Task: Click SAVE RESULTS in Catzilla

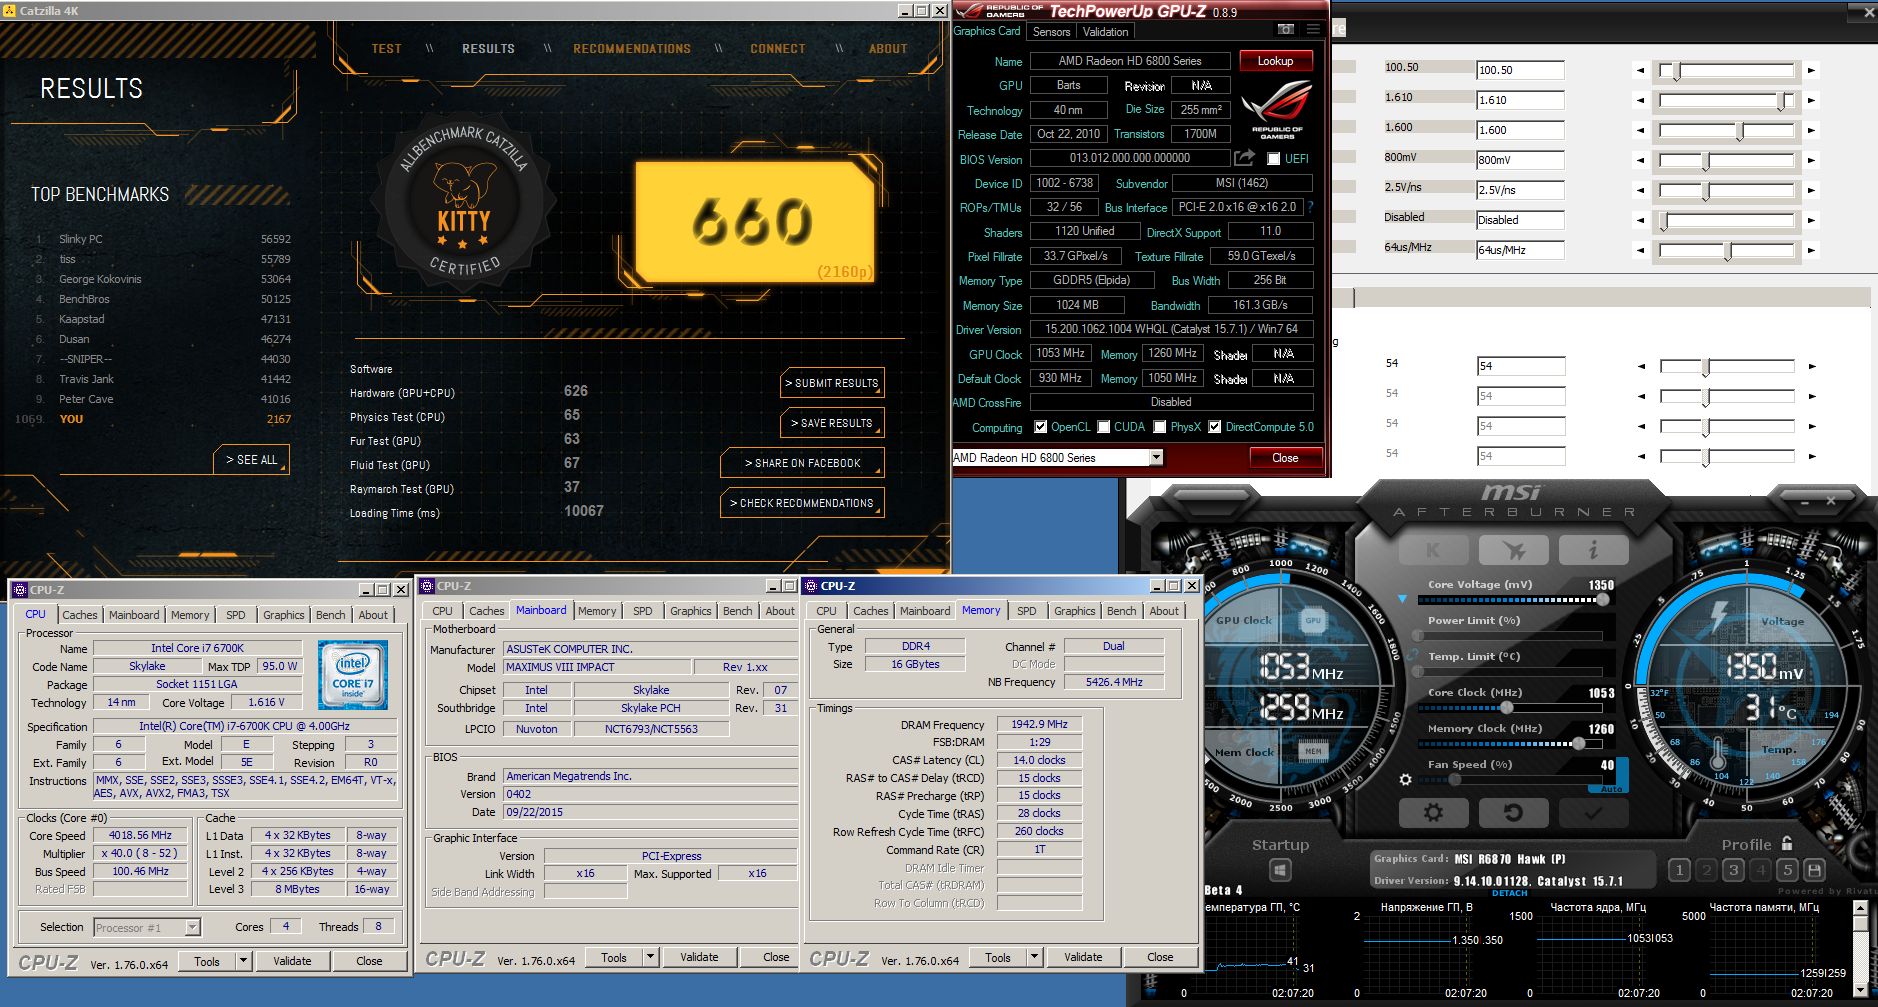Action: pyautogui.click(x=832, y=423)
